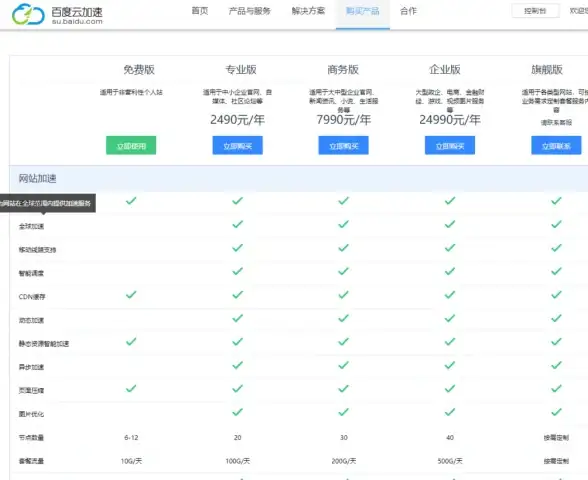The width and height of the screenshot is (588, 480).
Task: Click CDN缓存 checkmark in 免费版 column
Action: coord(131,295)
